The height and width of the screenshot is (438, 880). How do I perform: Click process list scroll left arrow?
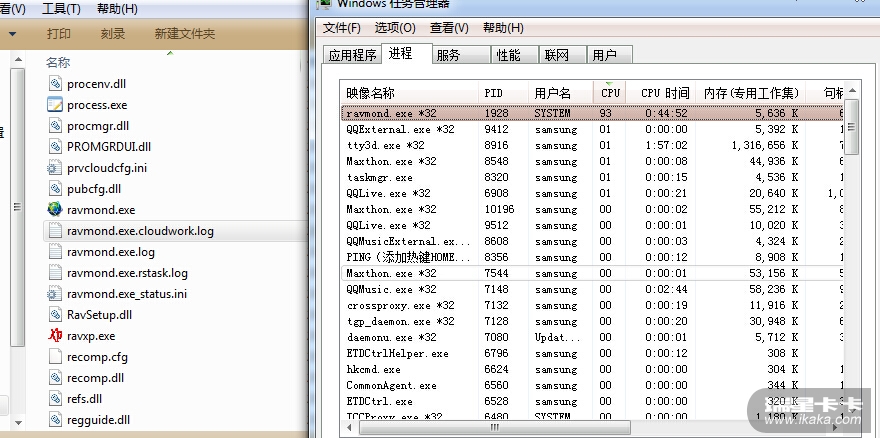click(x=348, y=428)
